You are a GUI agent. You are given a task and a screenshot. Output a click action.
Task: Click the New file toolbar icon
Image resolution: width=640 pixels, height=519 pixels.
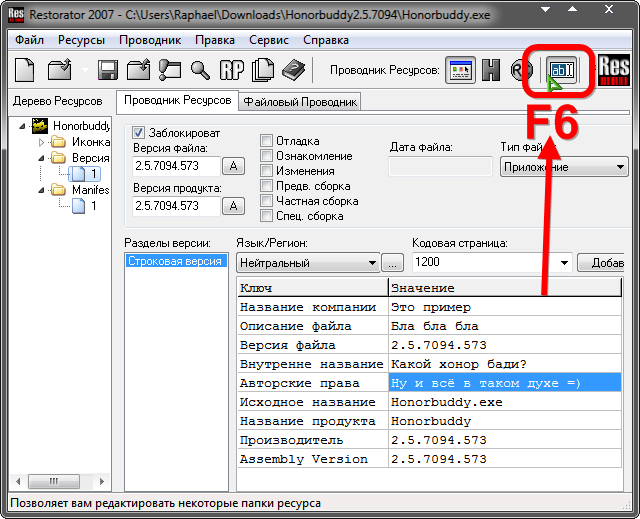25,70
